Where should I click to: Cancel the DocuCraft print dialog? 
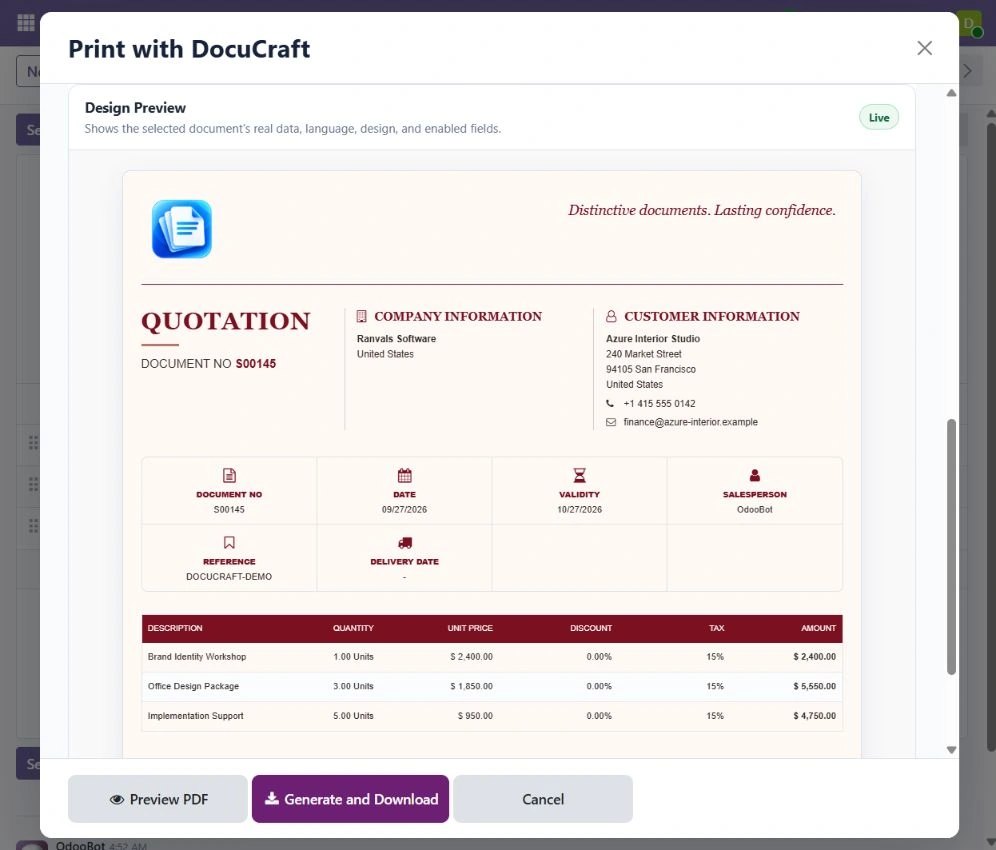[543, 799]
